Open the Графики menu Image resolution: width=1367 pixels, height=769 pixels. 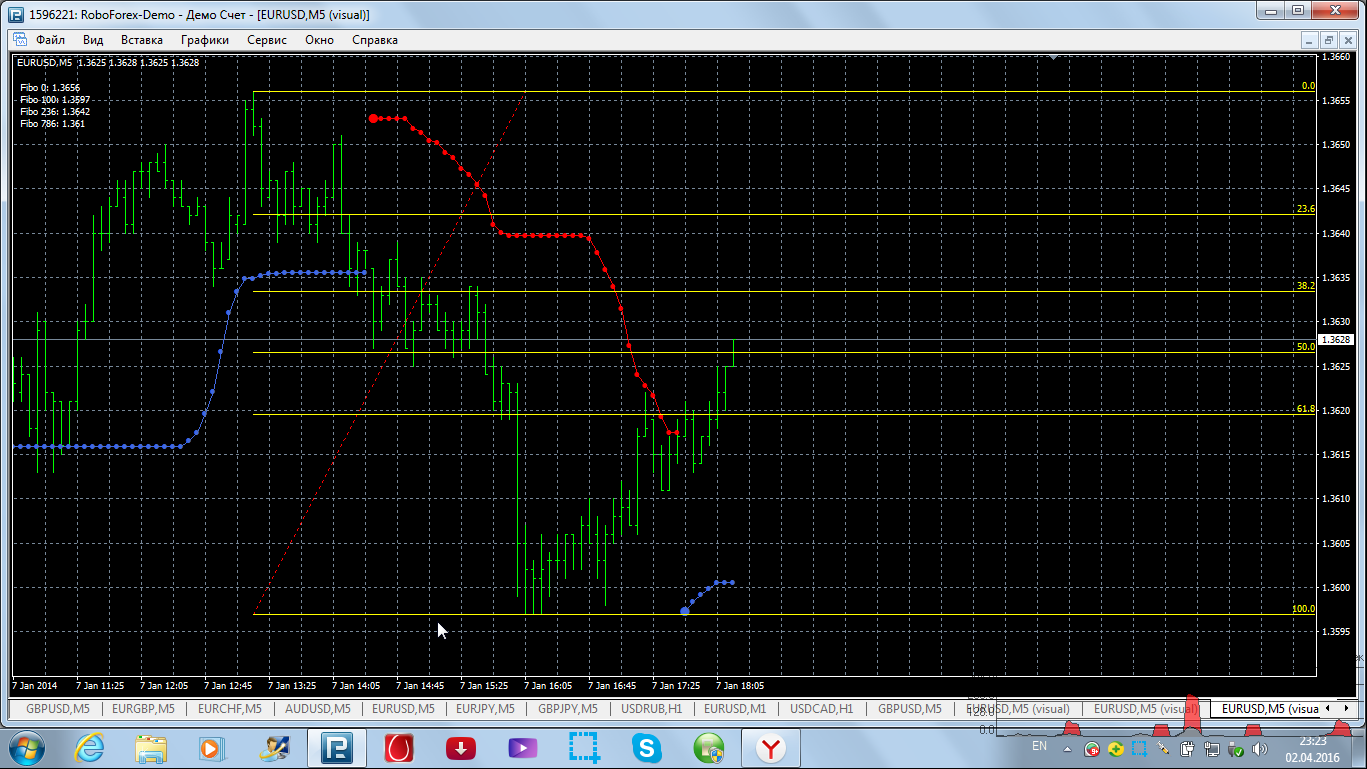click(x=205, y=40)
